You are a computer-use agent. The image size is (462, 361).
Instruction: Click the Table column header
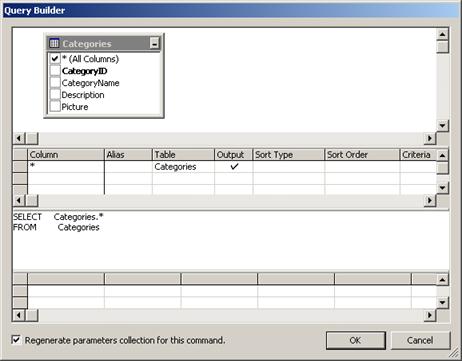[x=183, y=155]
